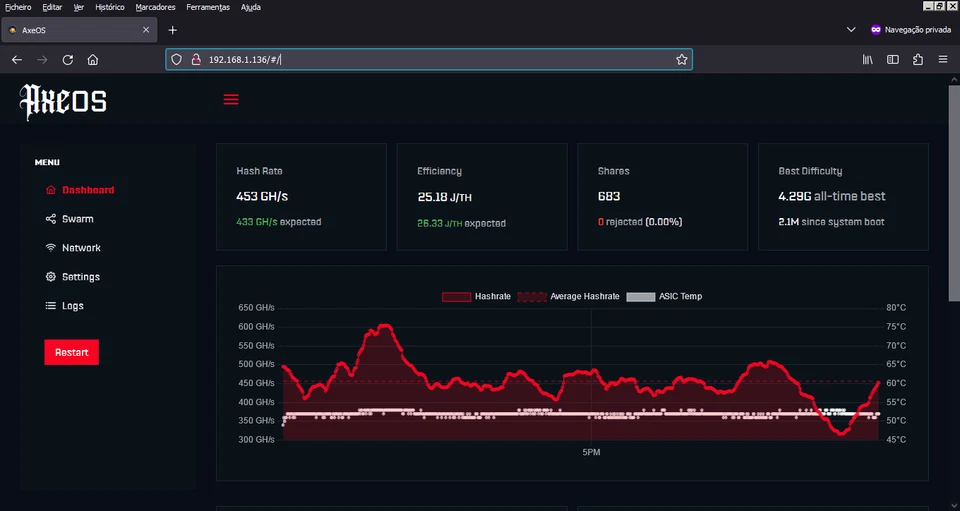Click the shield tracking protection icon

(x=176, y=59)
